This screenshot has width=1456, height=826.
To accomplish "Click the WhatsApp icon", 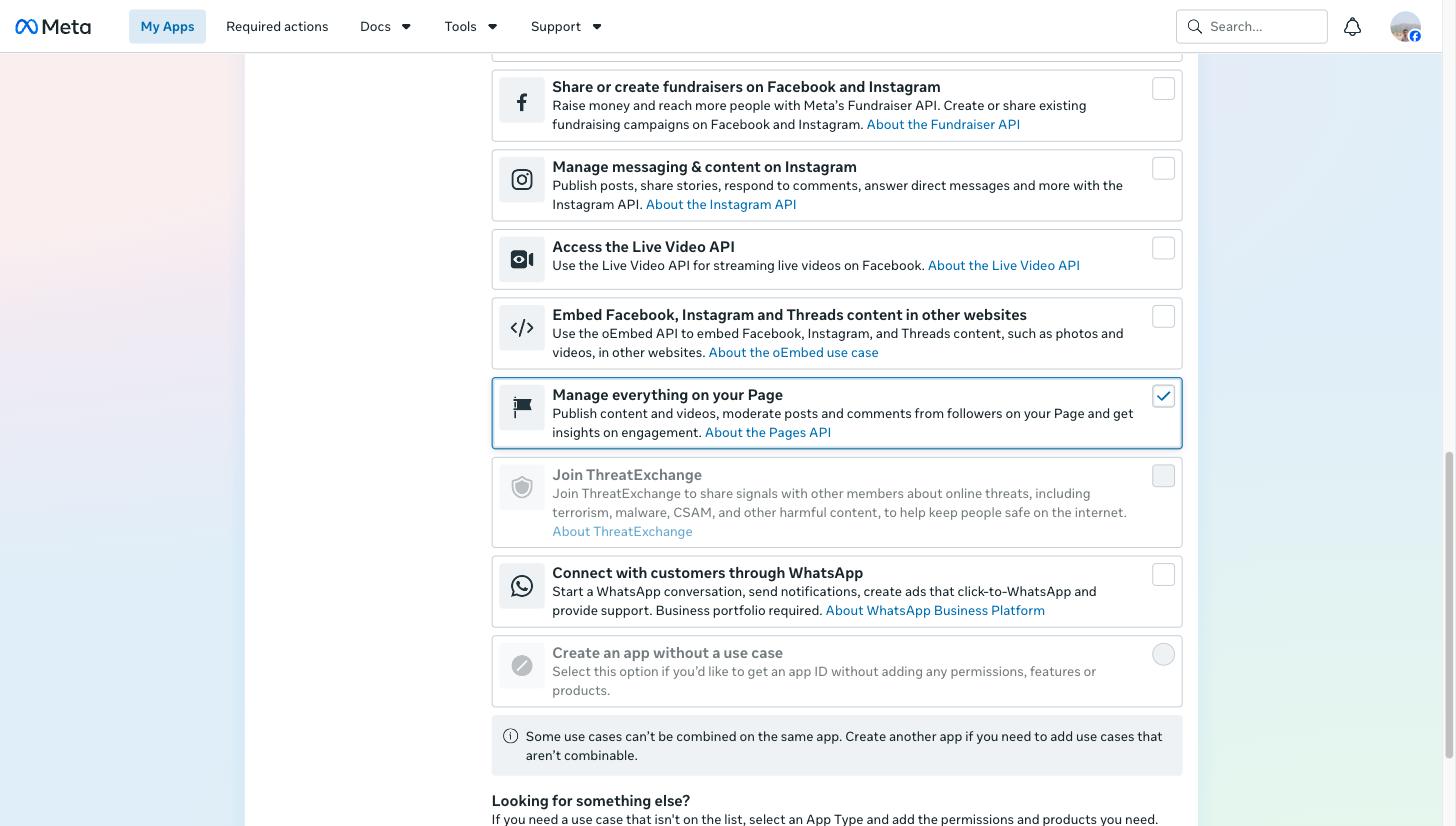I will [x=522, y=585].
